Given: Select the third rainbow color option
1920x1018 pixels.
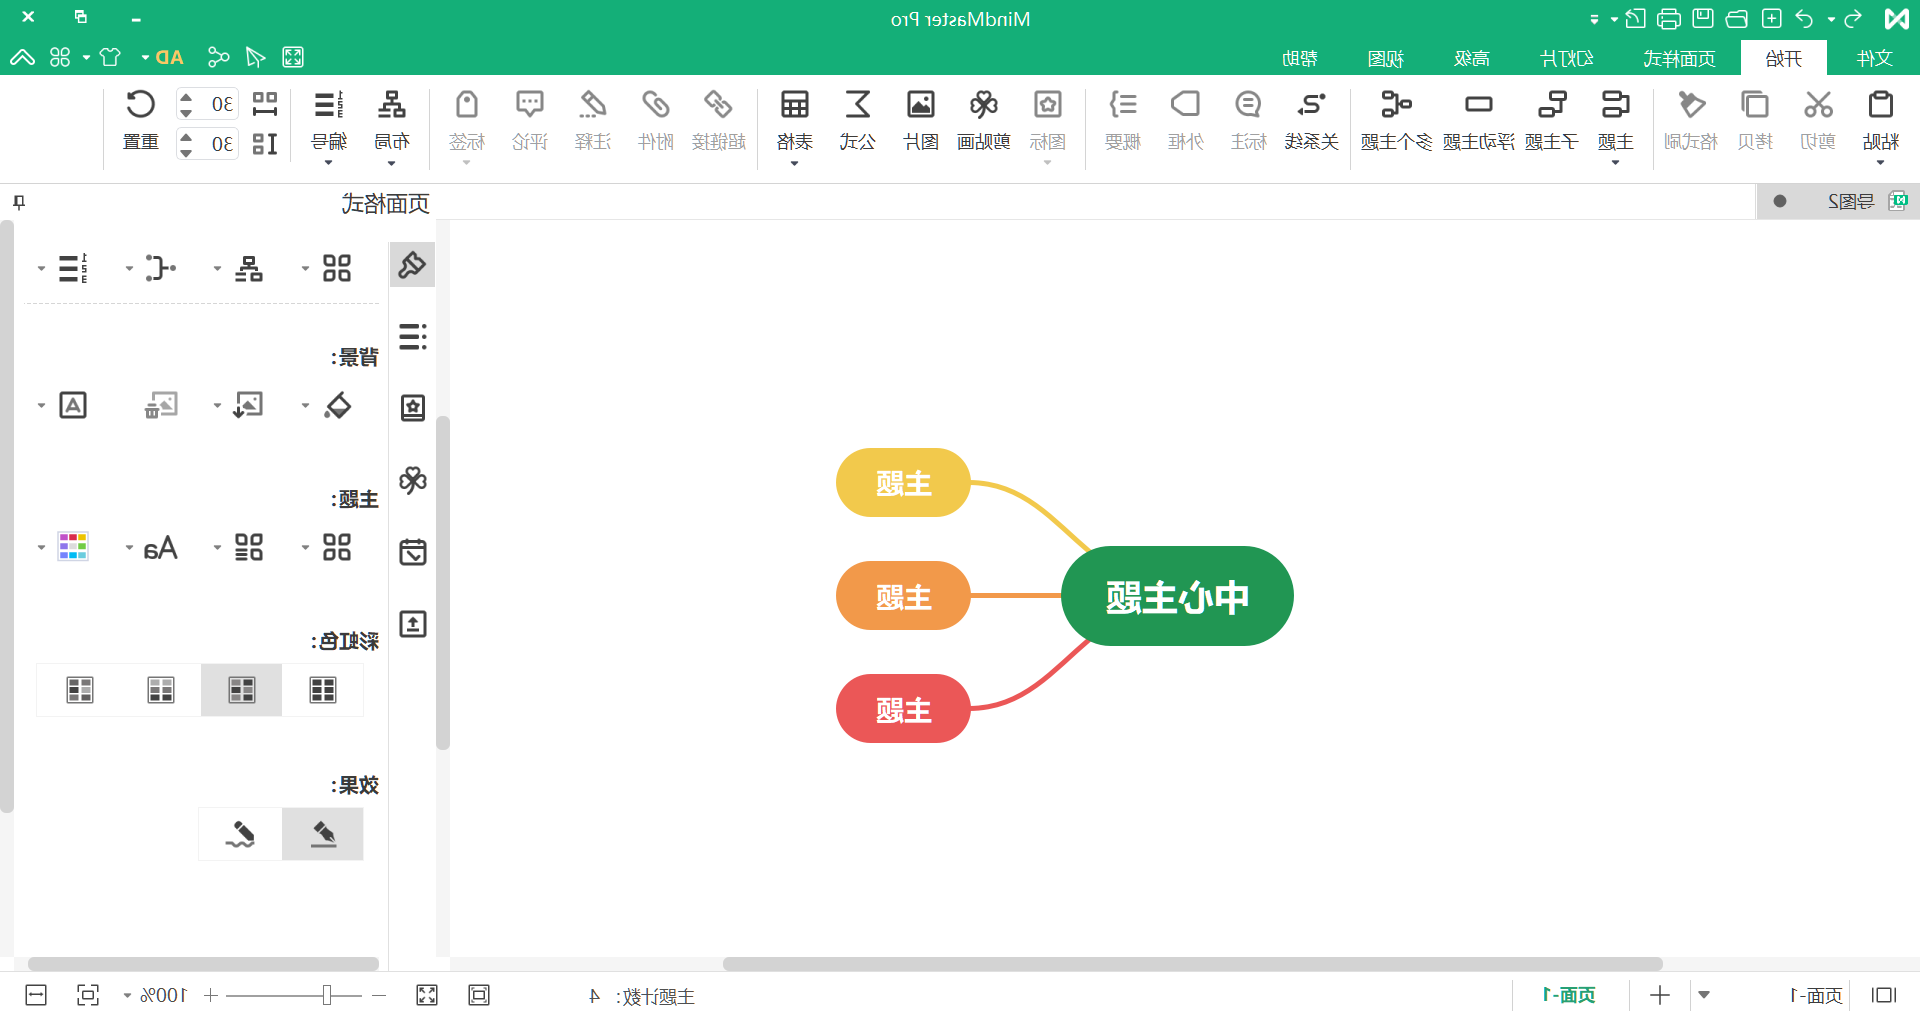Looking at the screenshot, I should point(161,690).
